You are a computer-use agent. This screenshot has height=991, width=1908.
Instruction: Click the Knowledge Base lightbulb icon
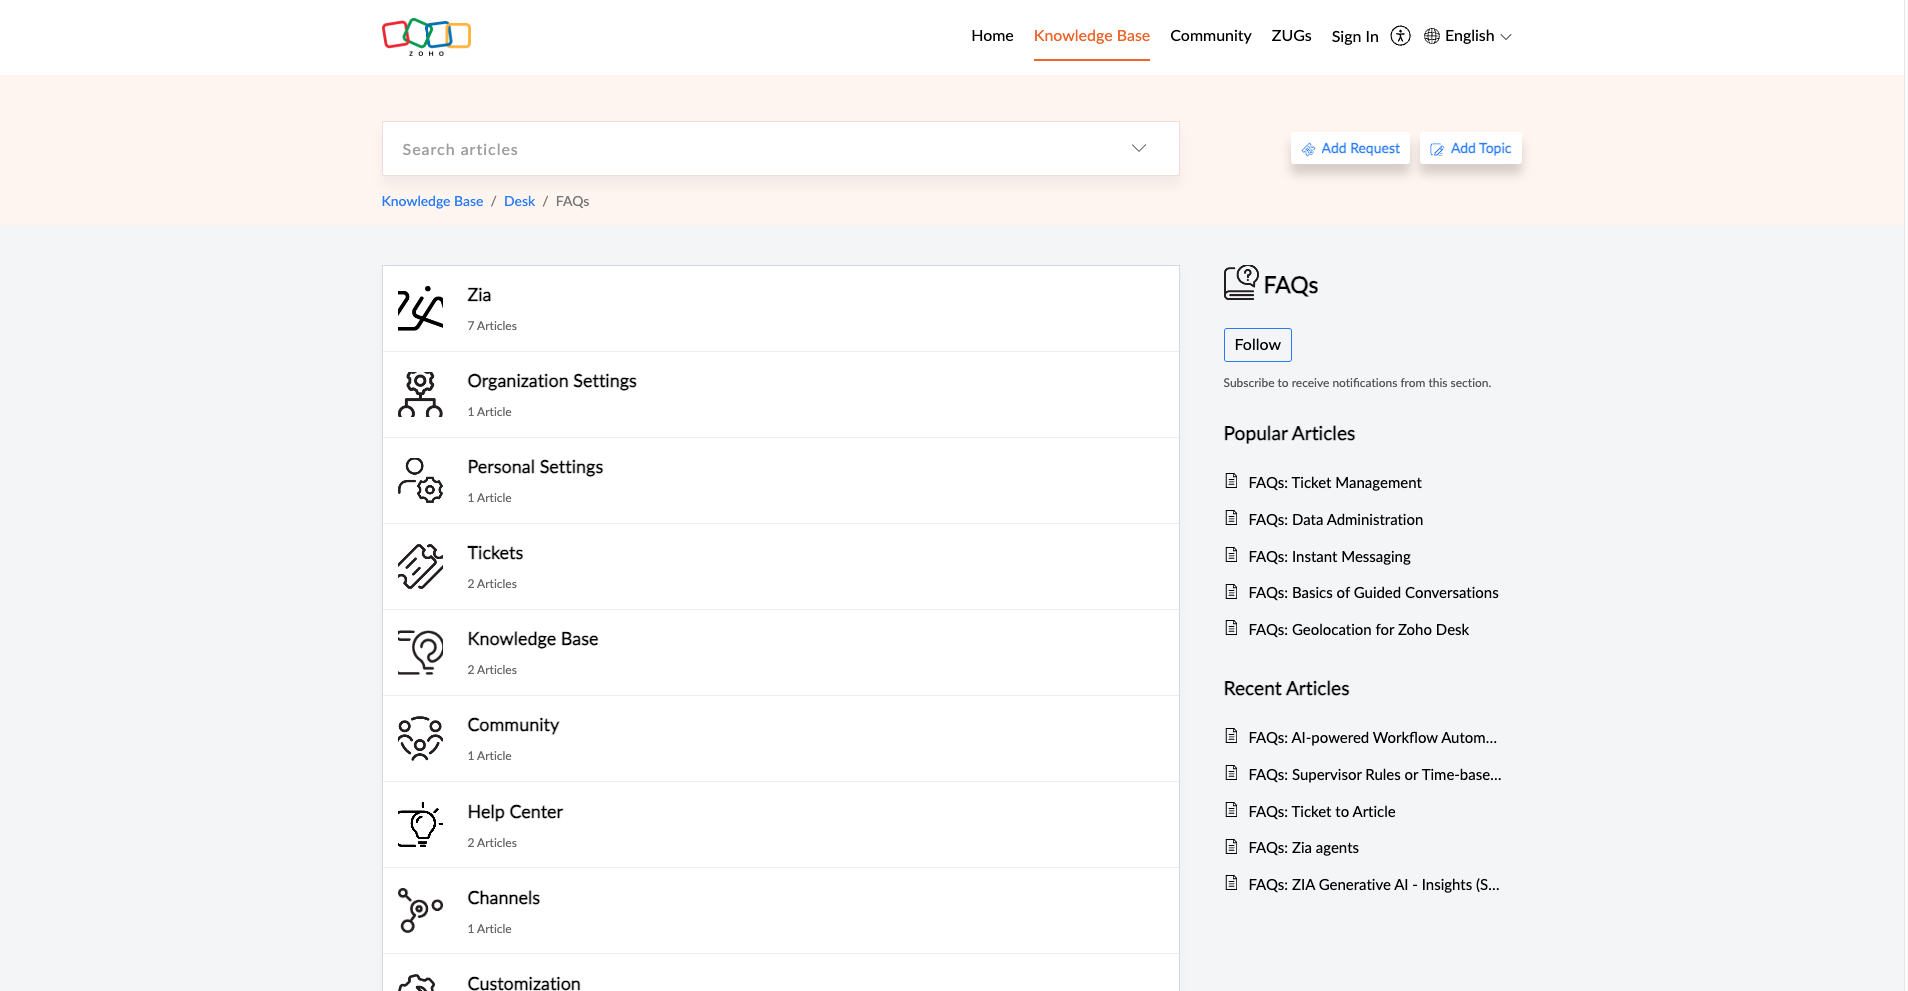coord(420,652)
